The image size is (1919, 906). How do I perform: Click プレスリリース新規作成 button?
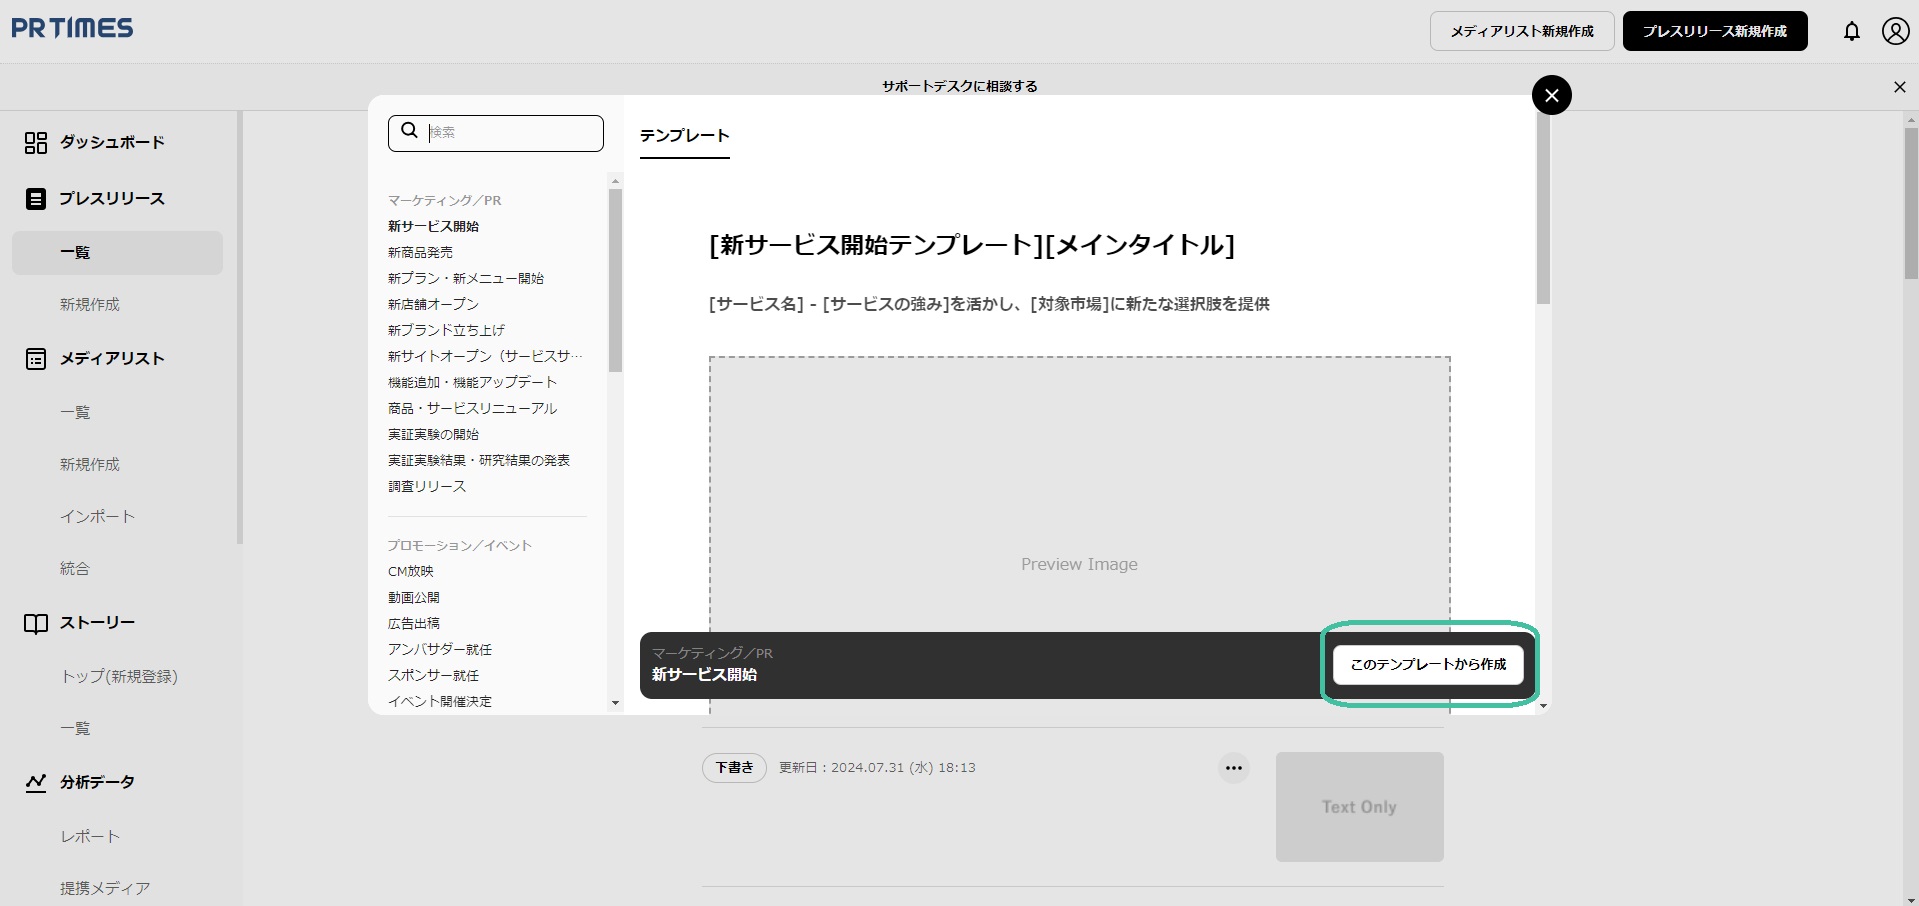(1714, 31)
